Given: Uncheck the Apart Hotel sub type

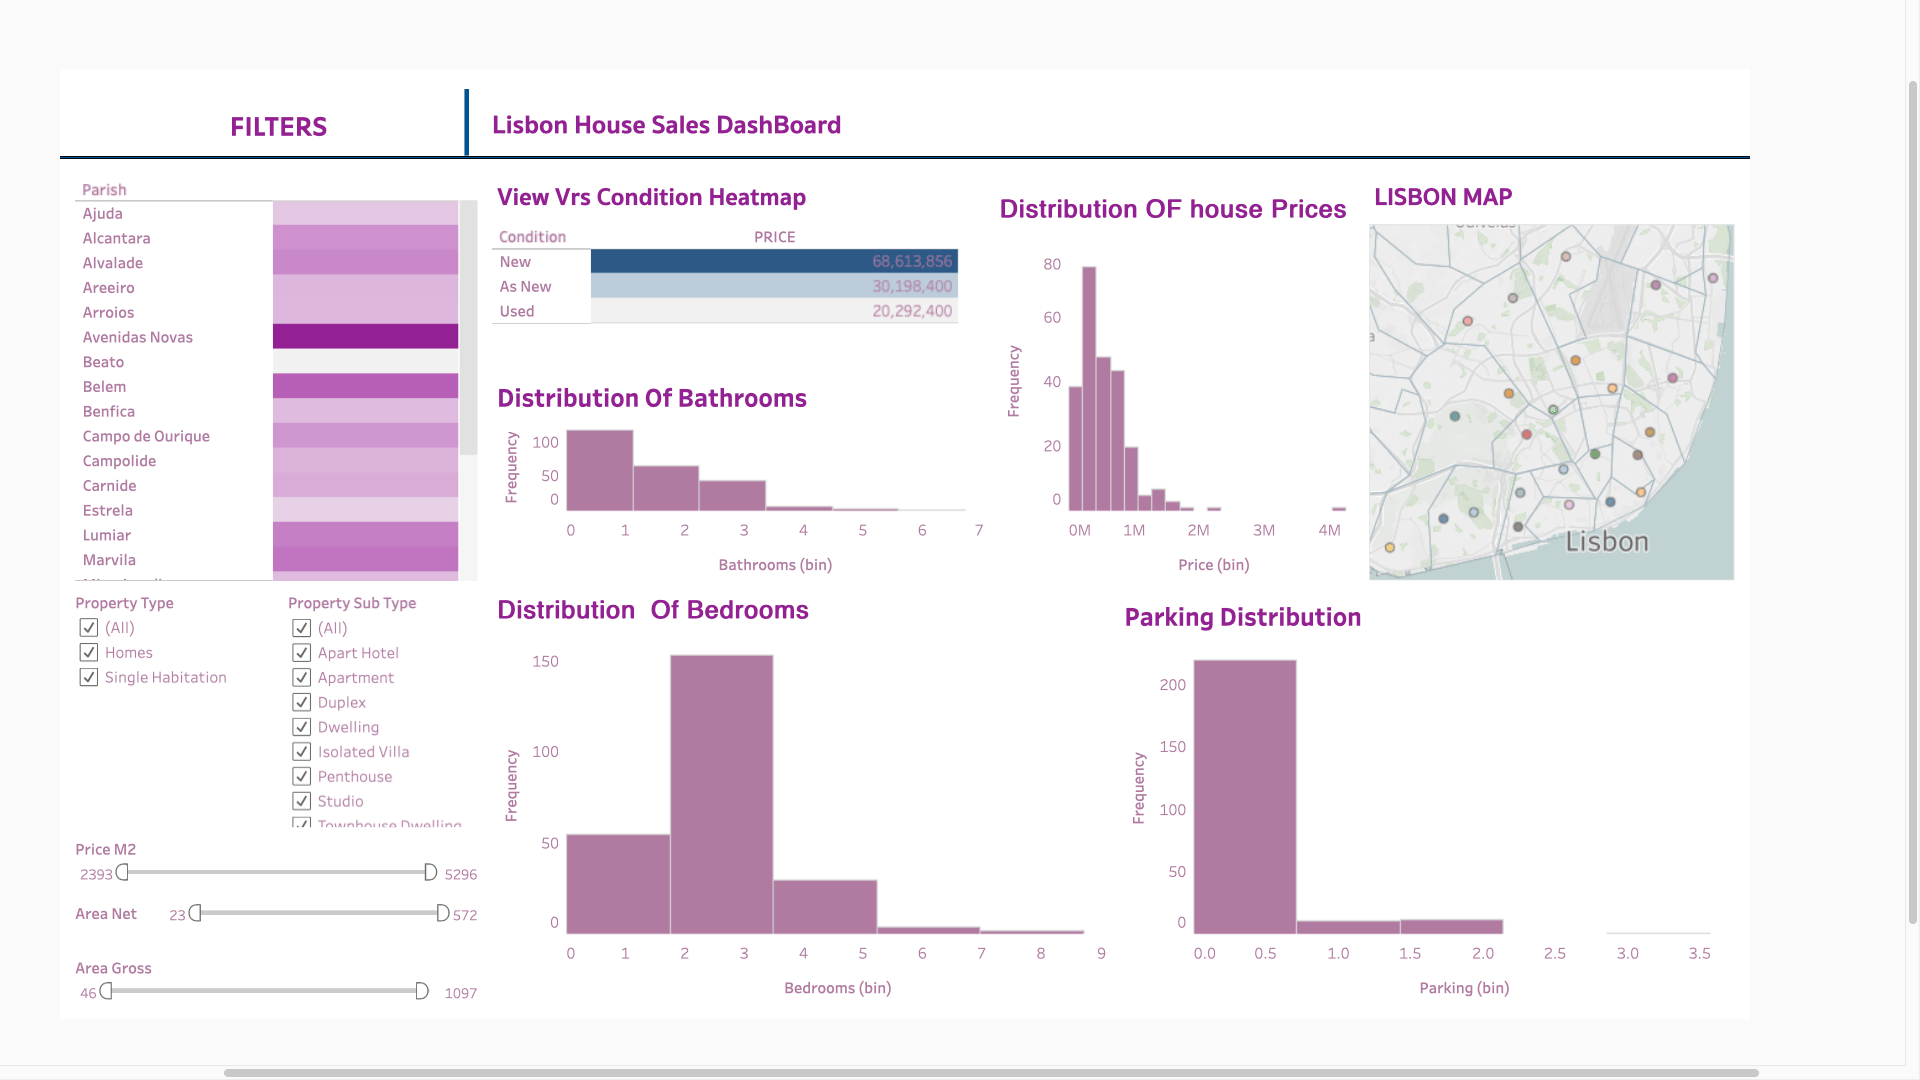Looking at the screenshot, I should (x=301, y=653).
